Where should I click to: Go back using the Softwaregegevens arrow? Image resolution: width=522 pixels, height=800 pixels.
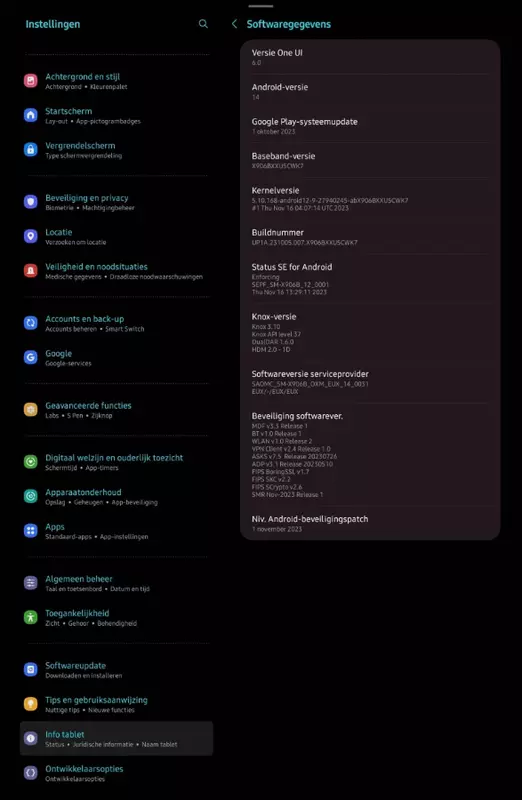[x=234, y=24]
